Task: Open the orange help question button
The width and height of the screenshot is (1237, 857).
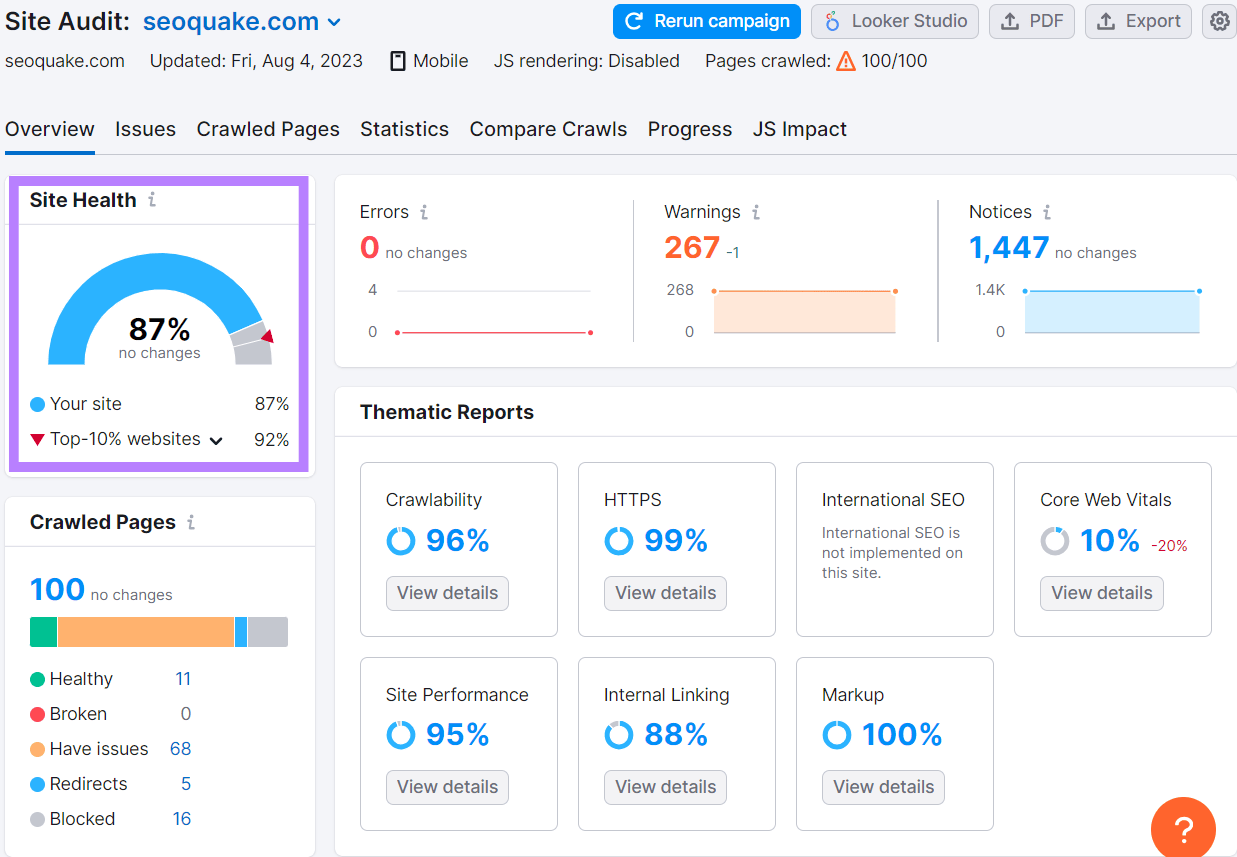Action: tap(1183, 829)
